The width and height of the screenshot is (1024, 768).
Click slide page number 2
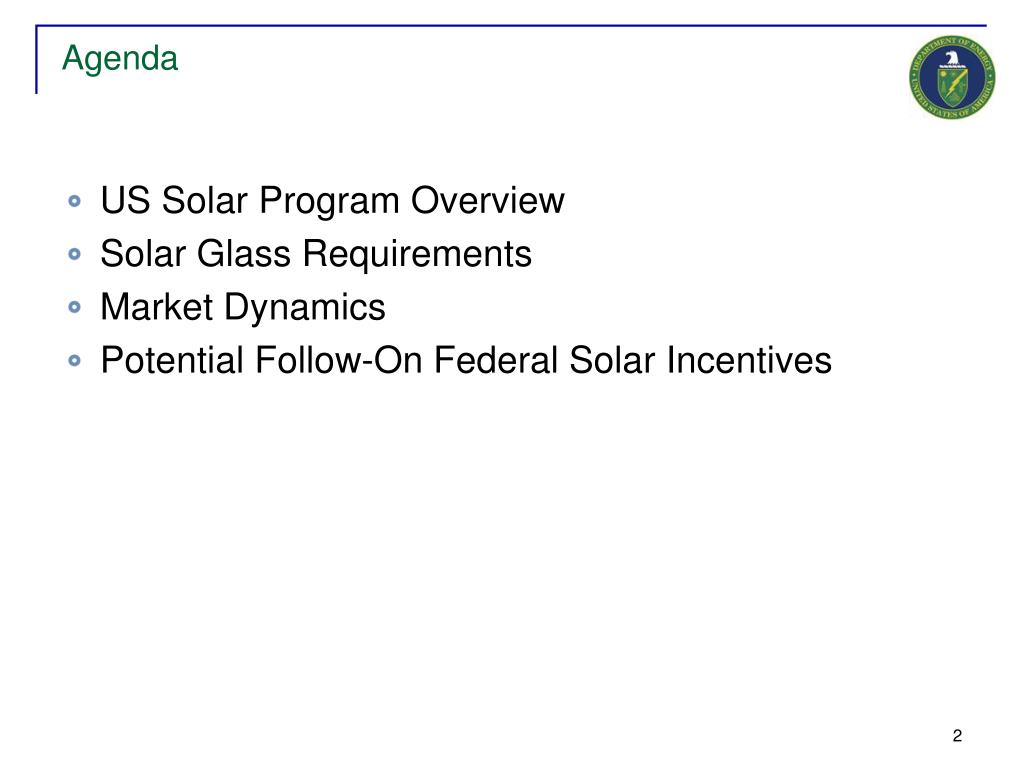[957, 736]
